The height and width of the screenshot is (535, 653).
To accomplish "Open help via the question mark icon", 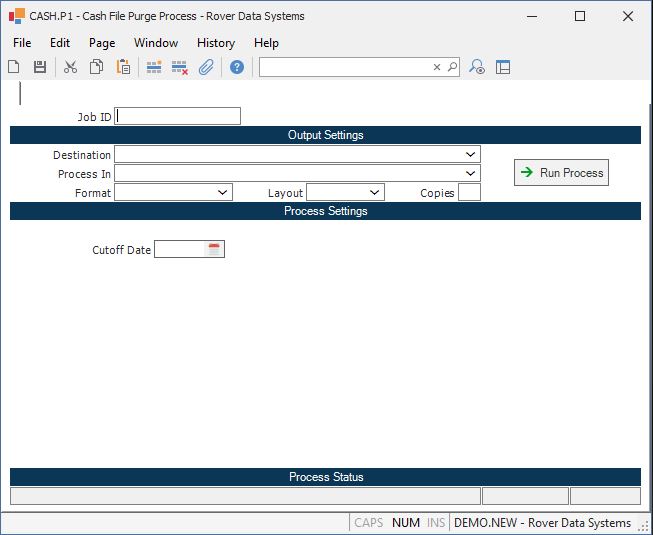I will tap(237, 67).
